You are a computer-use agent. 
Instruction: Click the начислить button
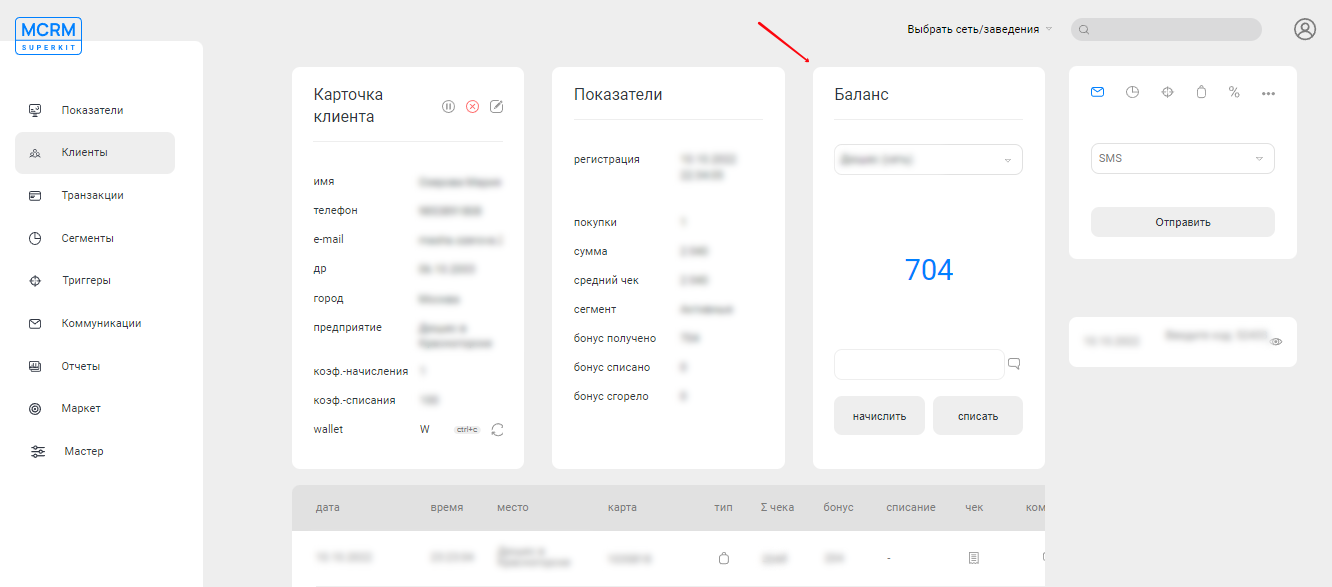pyautogui.click(x=879, y=416)
